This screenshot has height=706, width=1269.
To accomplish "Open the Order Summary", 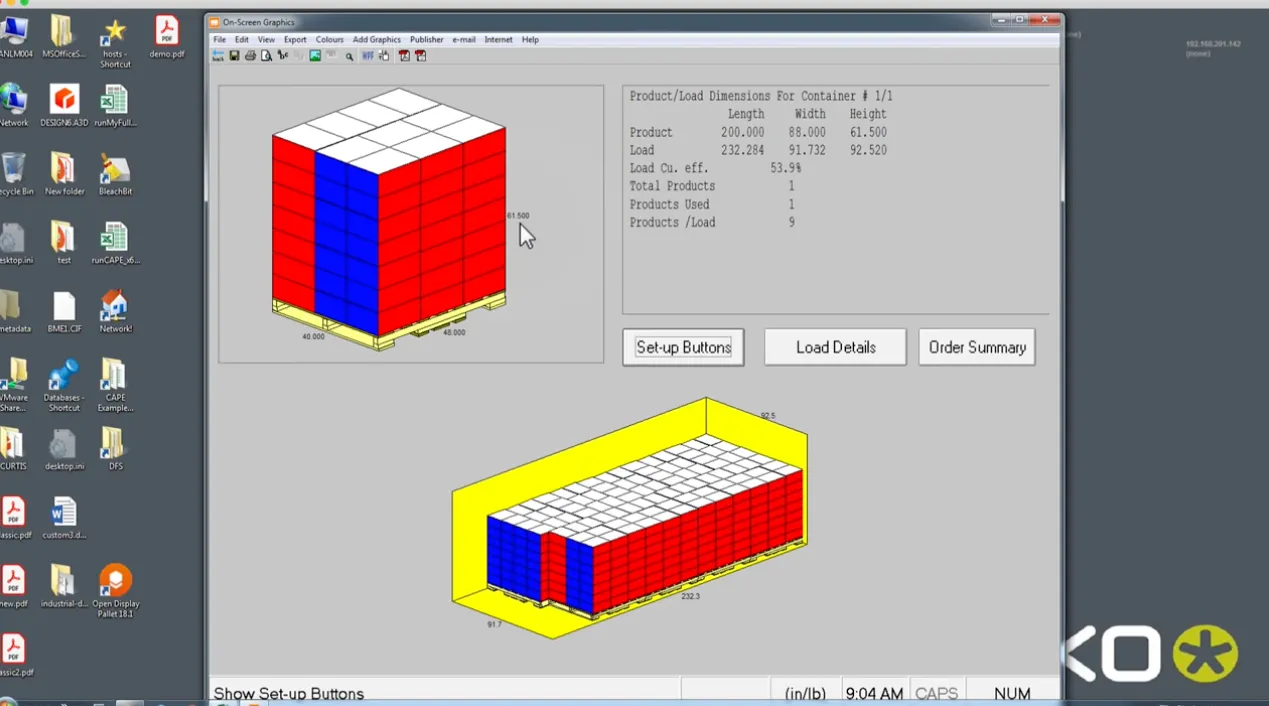I will point(976,347).
